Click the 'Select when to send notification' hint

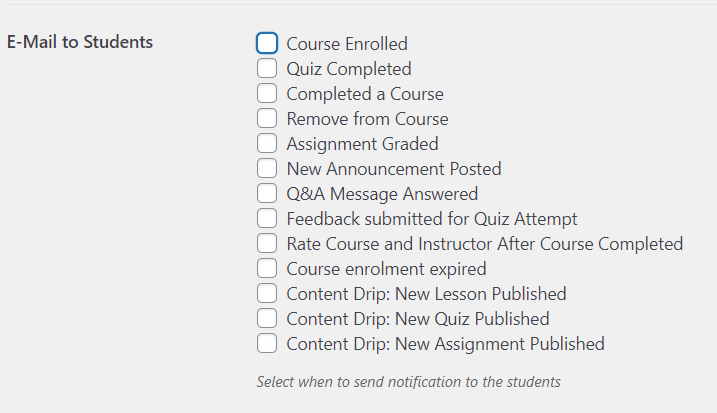coord(408,382)
